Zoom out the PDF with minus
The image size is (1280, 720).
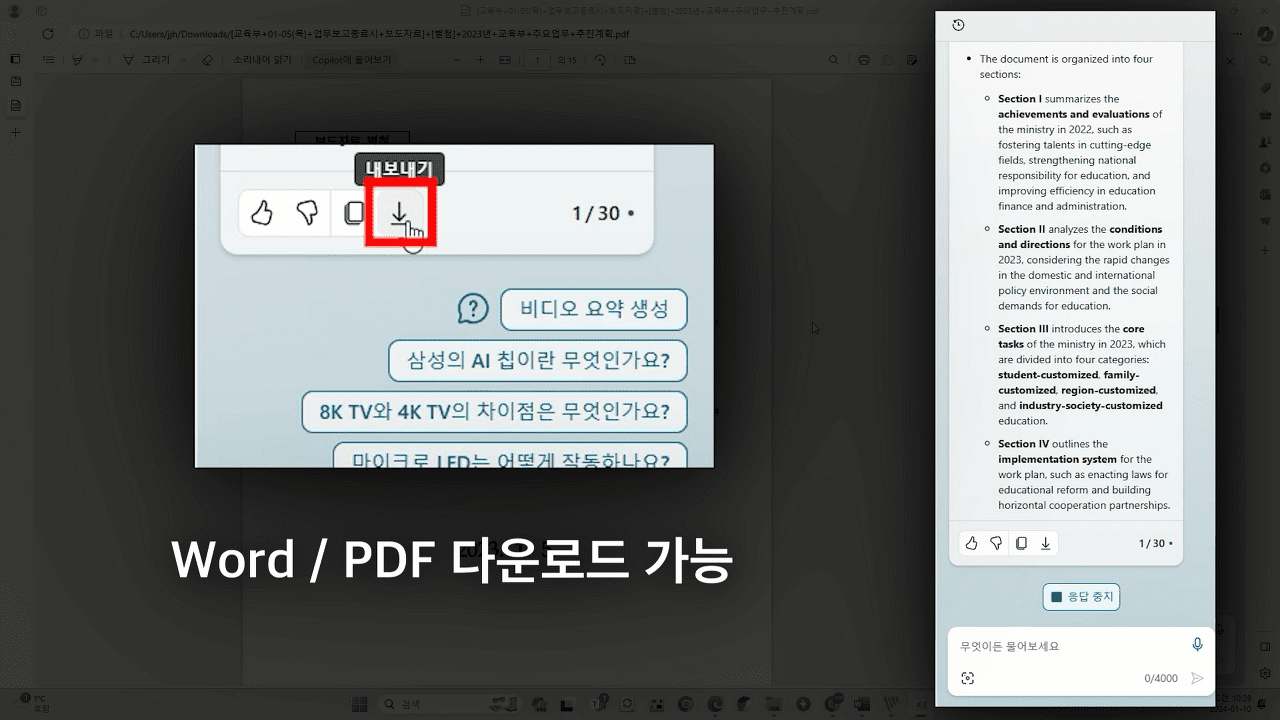456,60
